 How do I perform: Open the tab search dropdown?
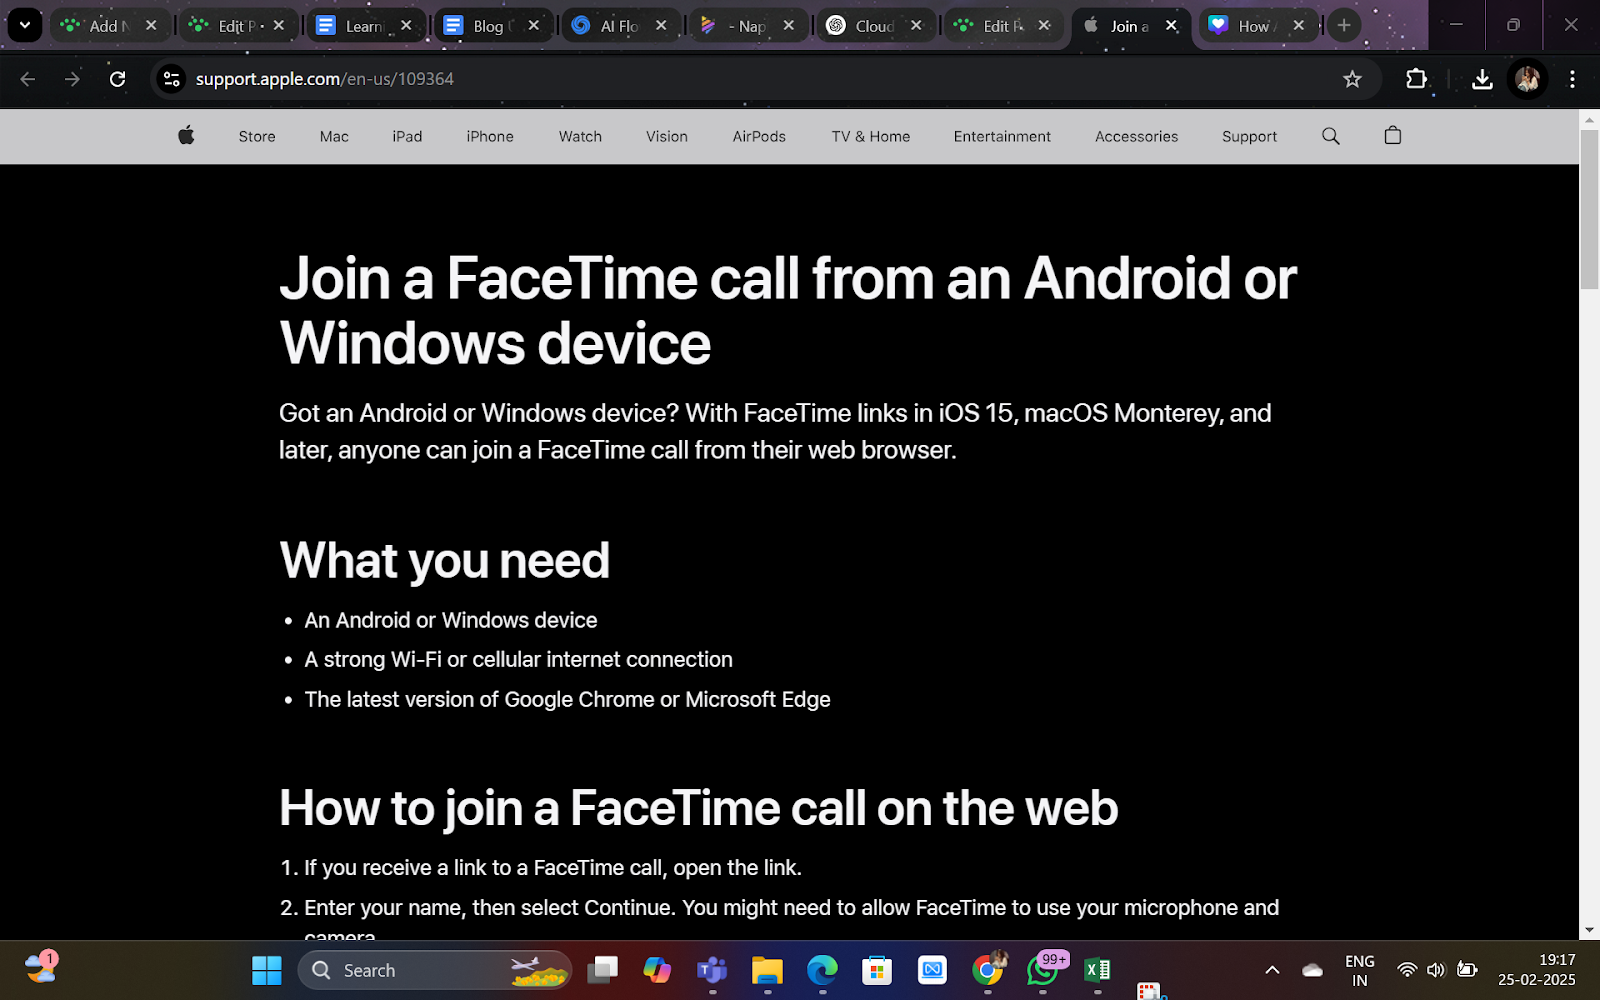point(24,26)
